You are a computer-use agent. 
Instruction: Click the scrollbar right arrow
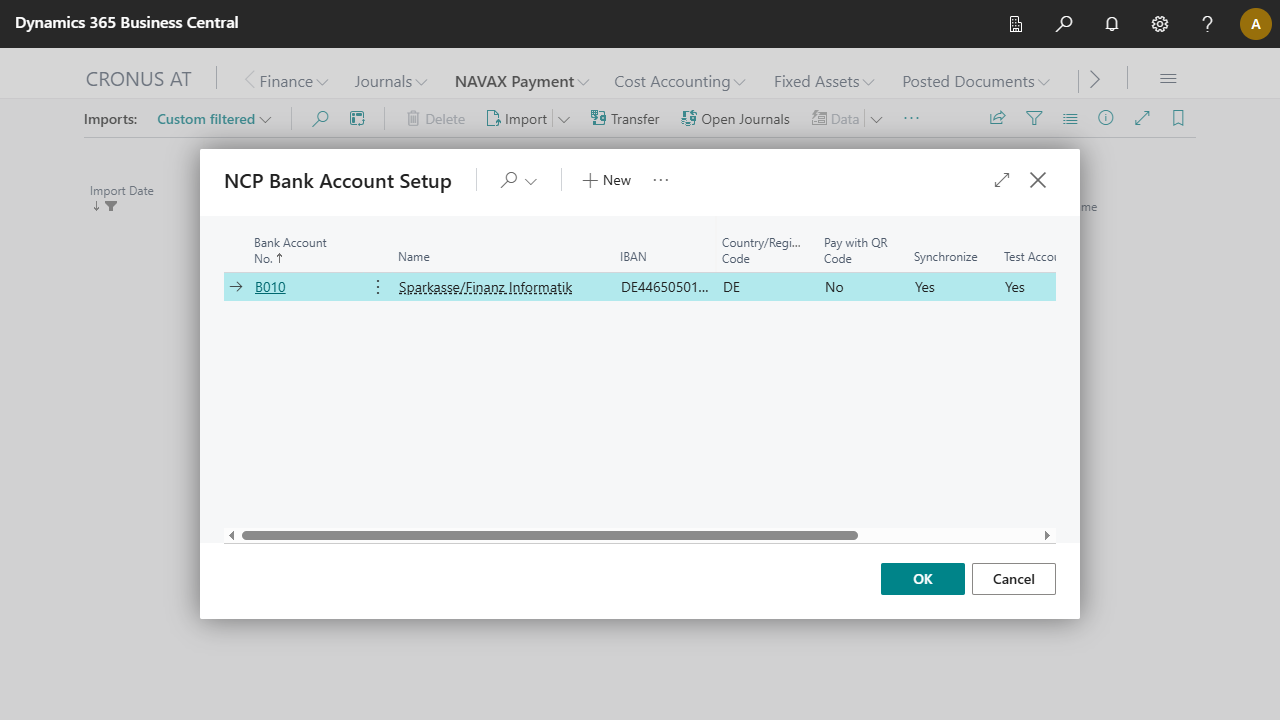[1047, 535]
